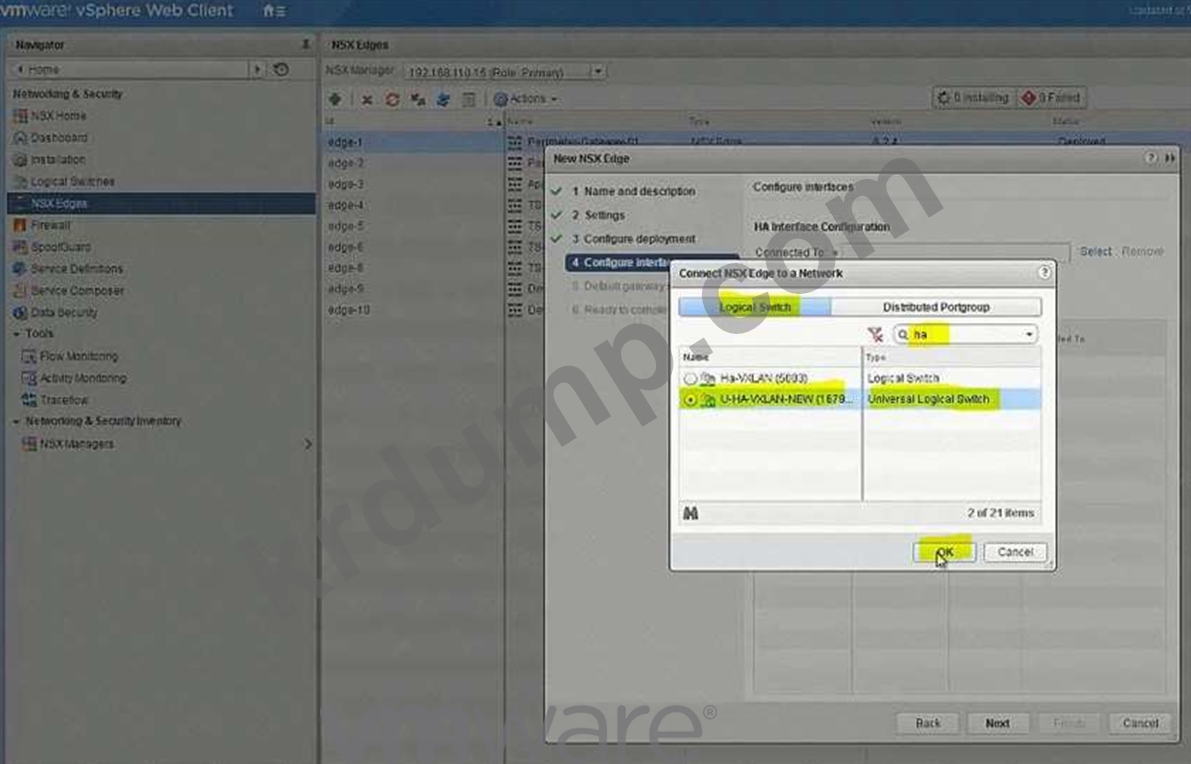The image size is (1191, 764).
Task: Click the NSX Home icon in navigator
Action: 21,115
